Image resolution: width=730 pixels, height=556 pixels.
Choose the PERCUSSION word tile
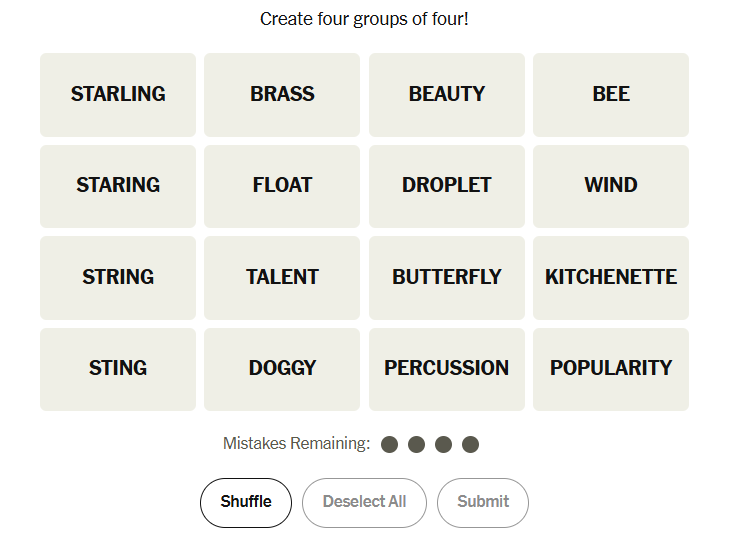click(446, 369)
